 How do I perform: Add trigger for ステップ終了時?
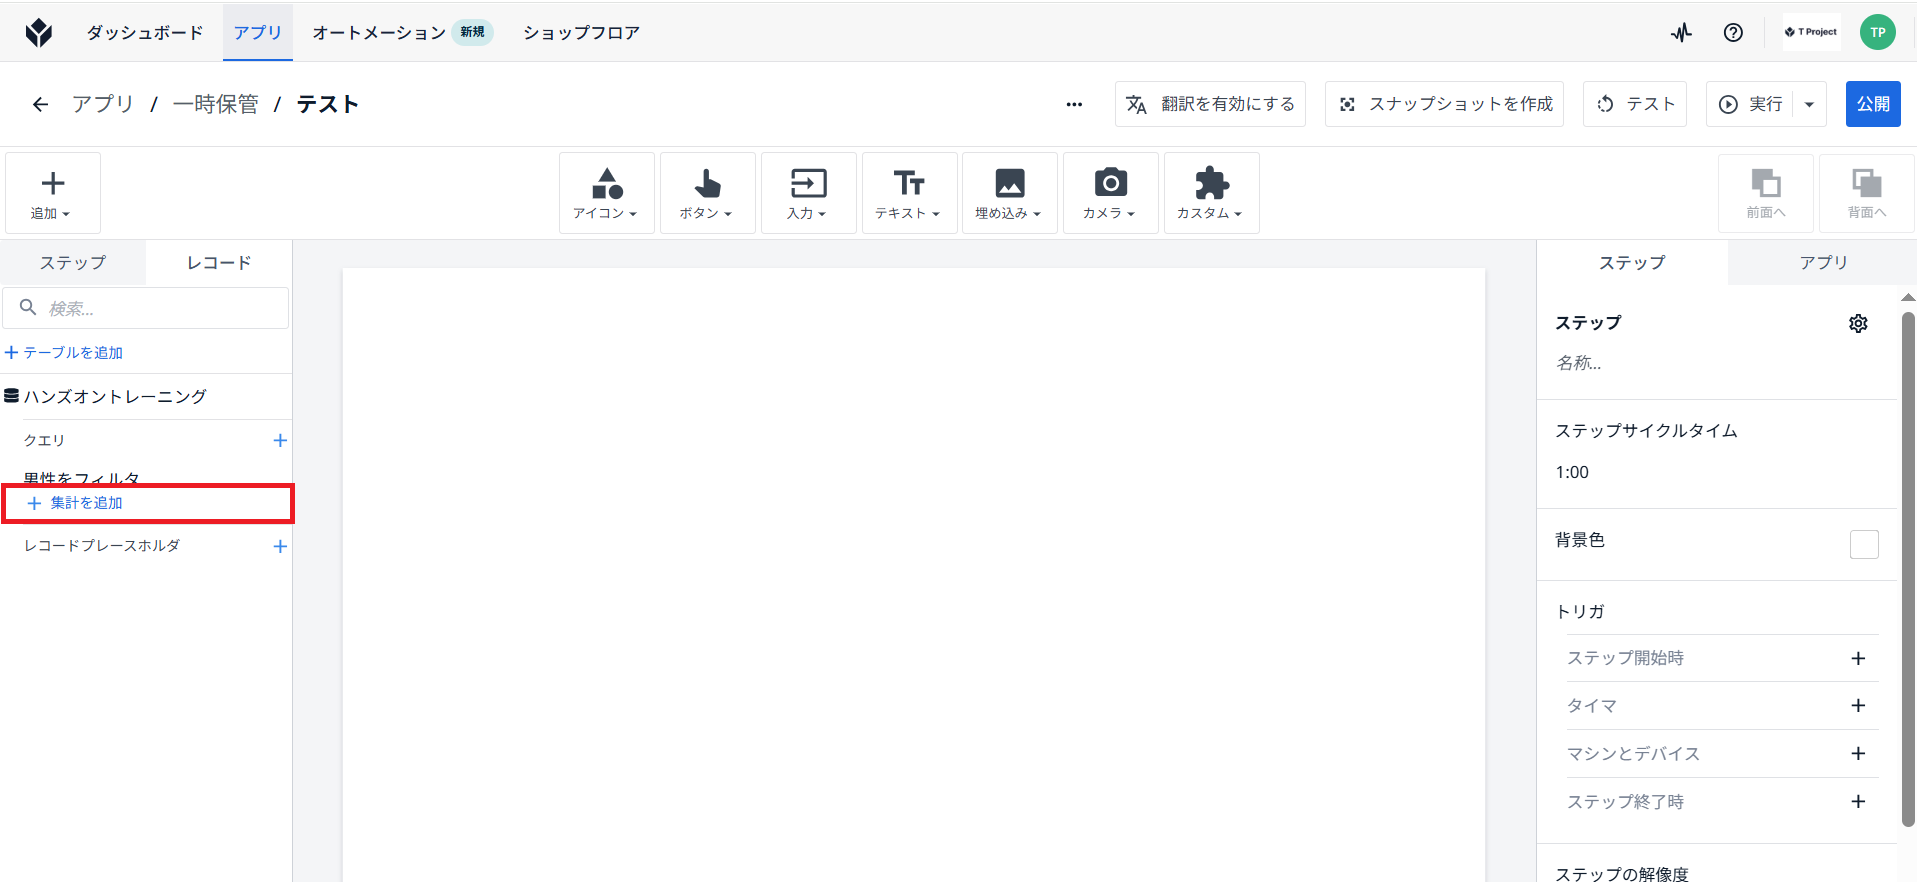point(1858,801)
